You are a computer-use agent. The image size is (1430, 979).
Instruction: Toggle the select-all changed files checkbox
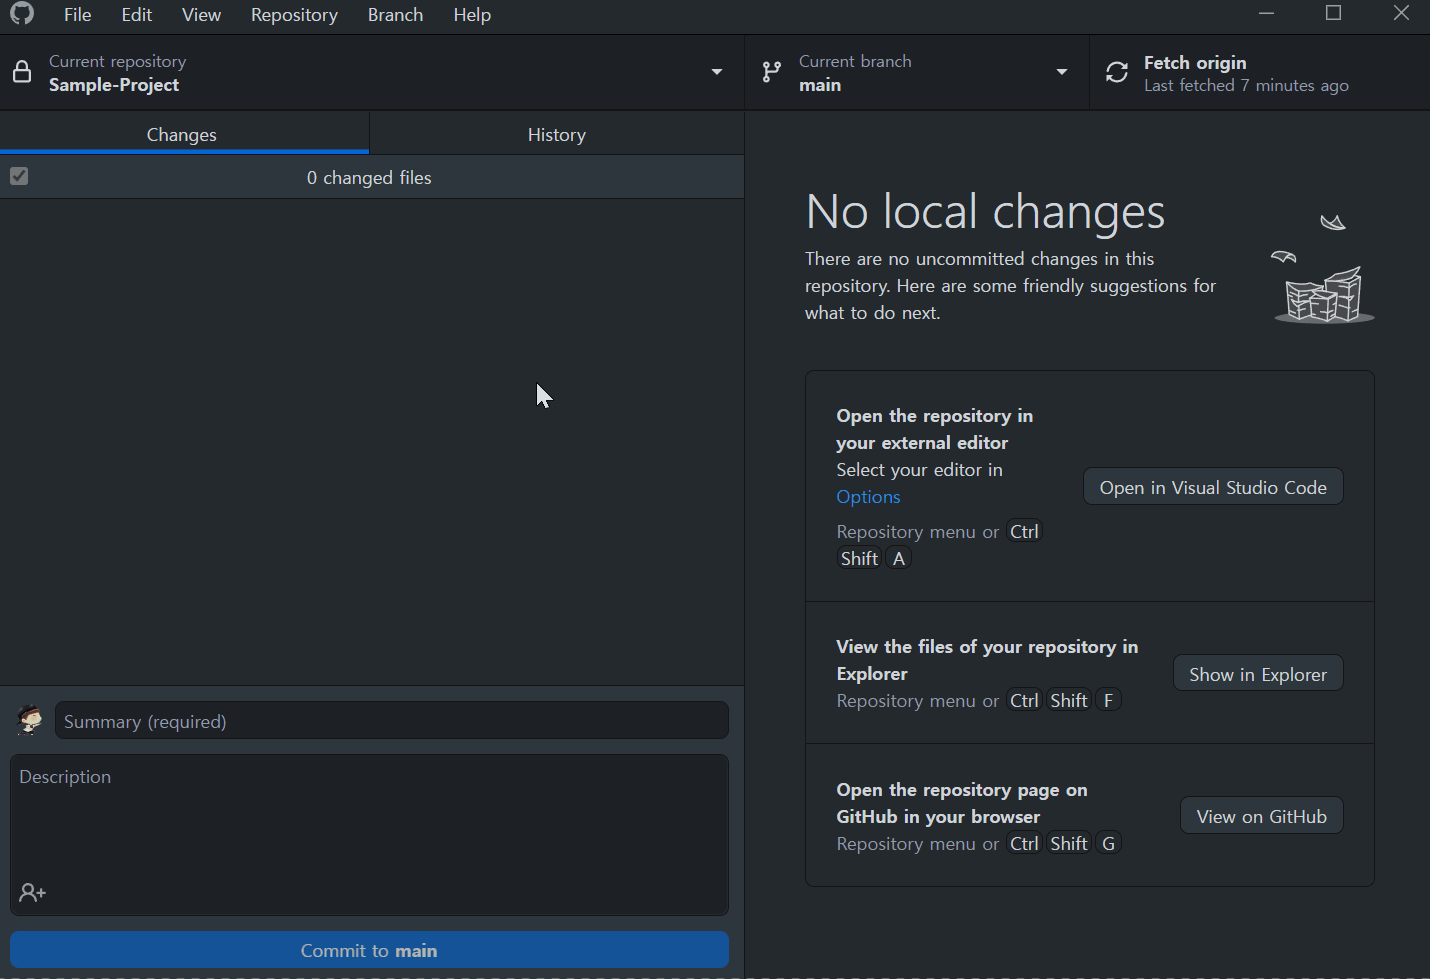19,176
